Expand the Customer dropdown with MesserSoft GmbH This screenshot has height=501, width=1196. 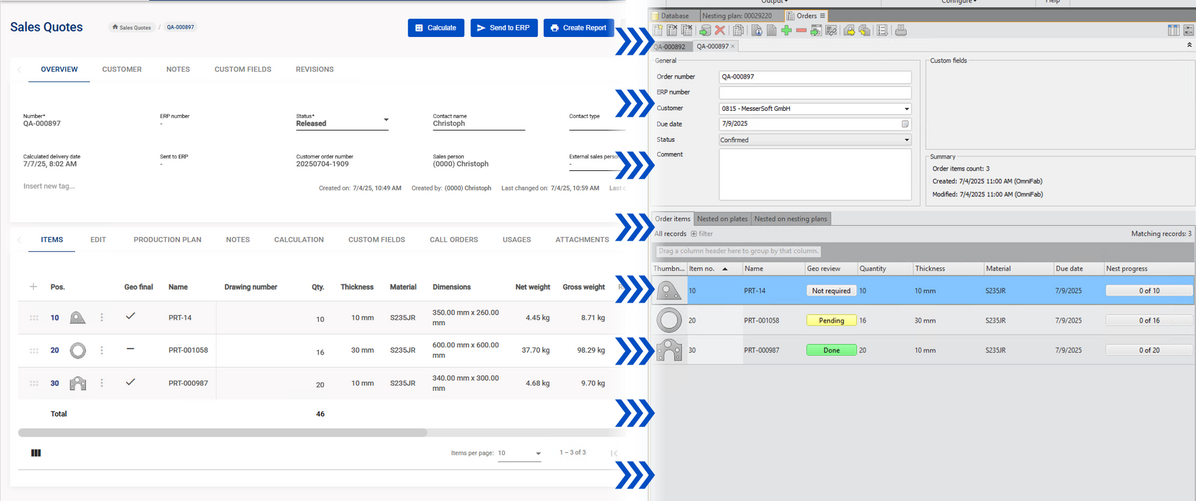click(x=906, y=108)
